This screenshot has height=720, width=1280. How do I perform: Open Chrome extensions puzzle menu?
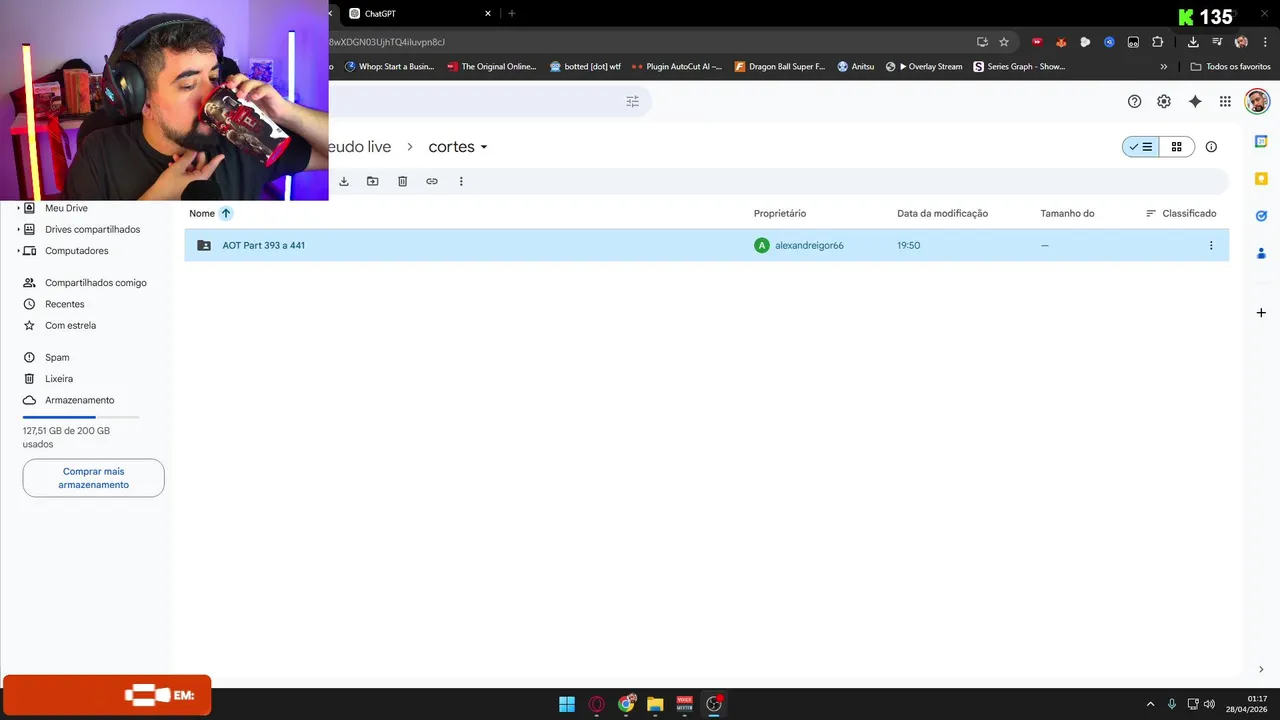[x=1158, y=42]
